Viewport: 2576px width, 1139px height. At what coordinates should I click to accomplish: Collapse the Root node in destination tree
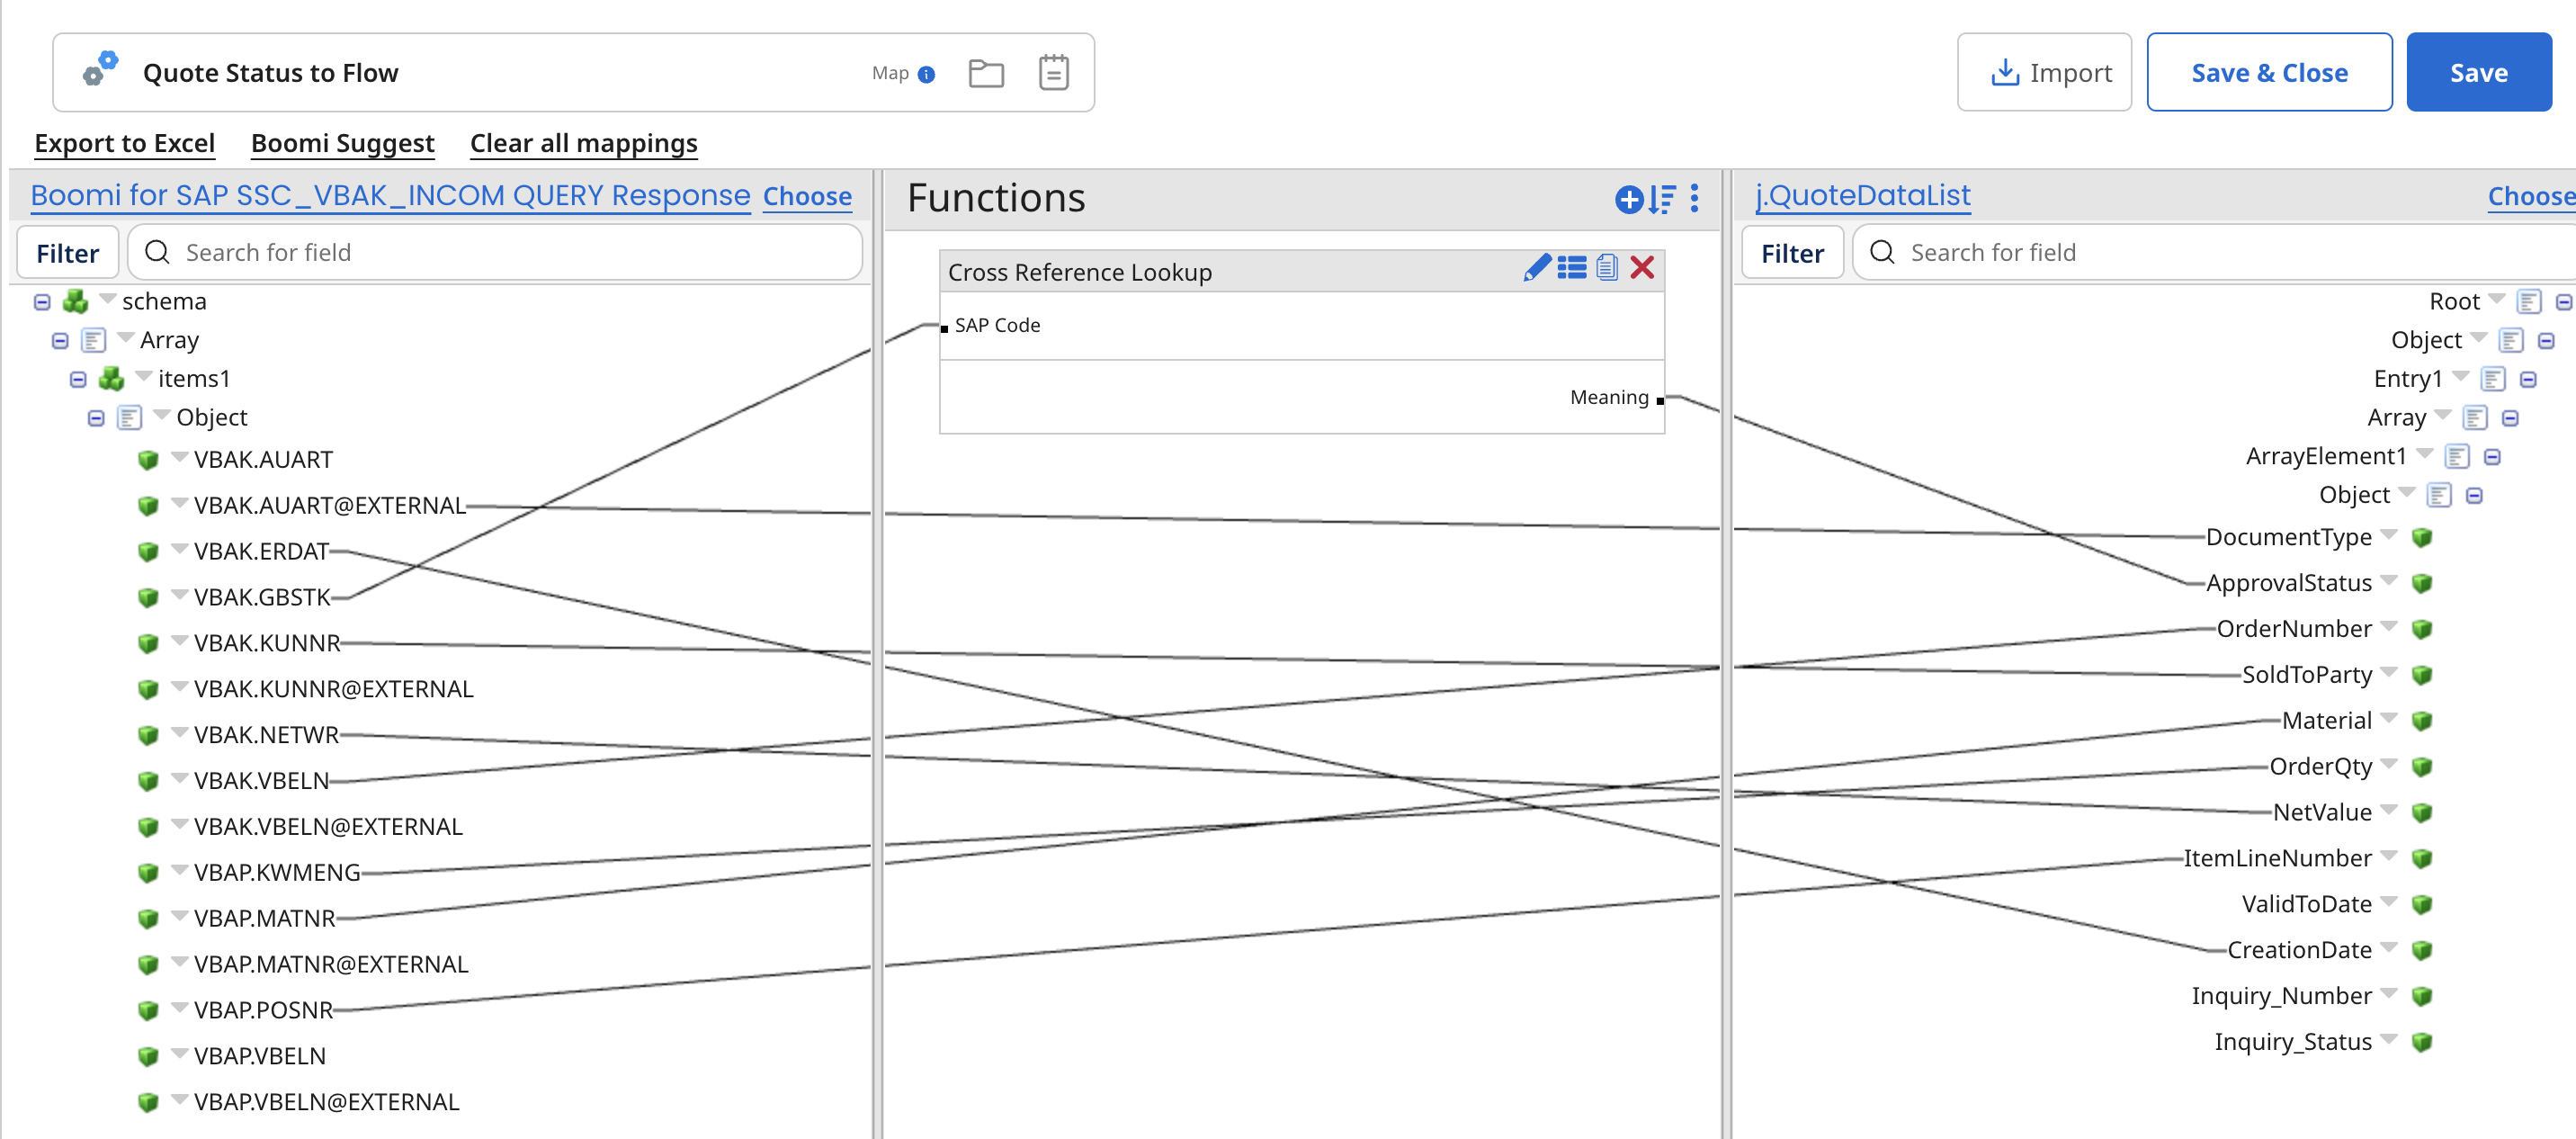pyautogui.click(x=2563, y=302)
